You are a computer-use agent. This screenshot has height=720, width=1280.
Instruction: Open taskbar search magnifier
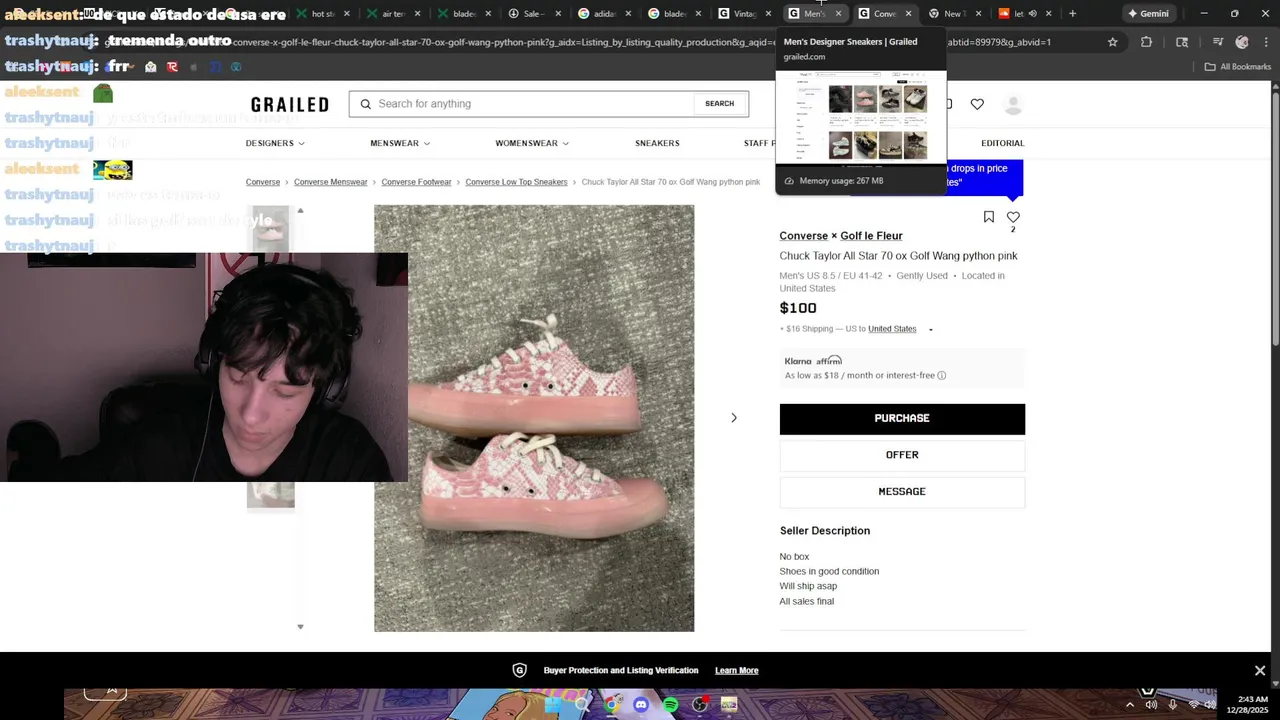pos(582,705)
